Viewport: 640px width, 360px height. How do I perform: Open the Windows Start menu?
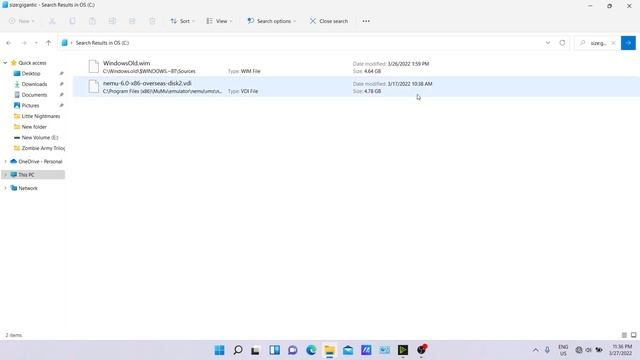click(x=219, y=350)
